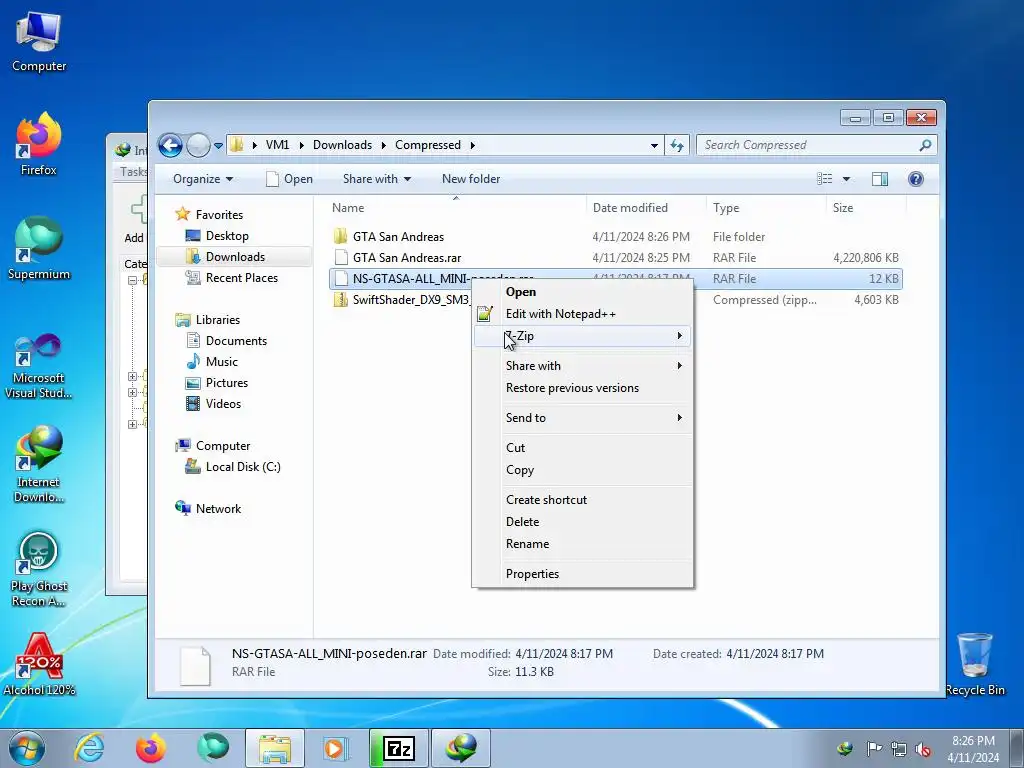Sort by Date modified column header
This screenshot has width=1024, height=768.
(645, 208)
